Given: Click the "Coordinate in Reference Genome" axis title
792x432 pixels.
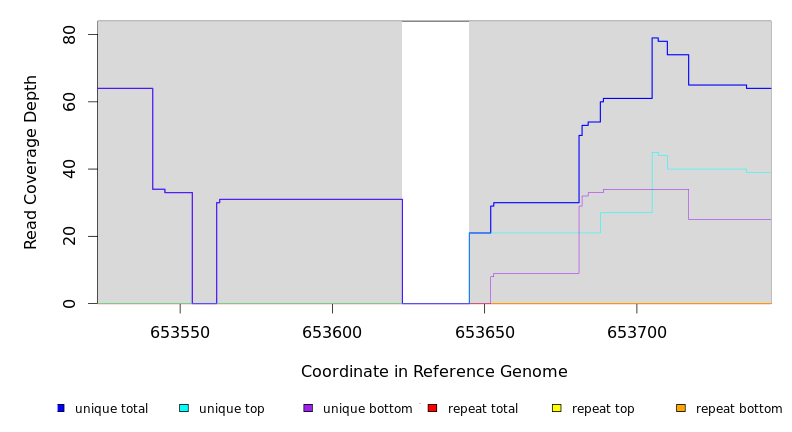Looking at the screenshot, I should pyautogui.click(x=434, y=372).
